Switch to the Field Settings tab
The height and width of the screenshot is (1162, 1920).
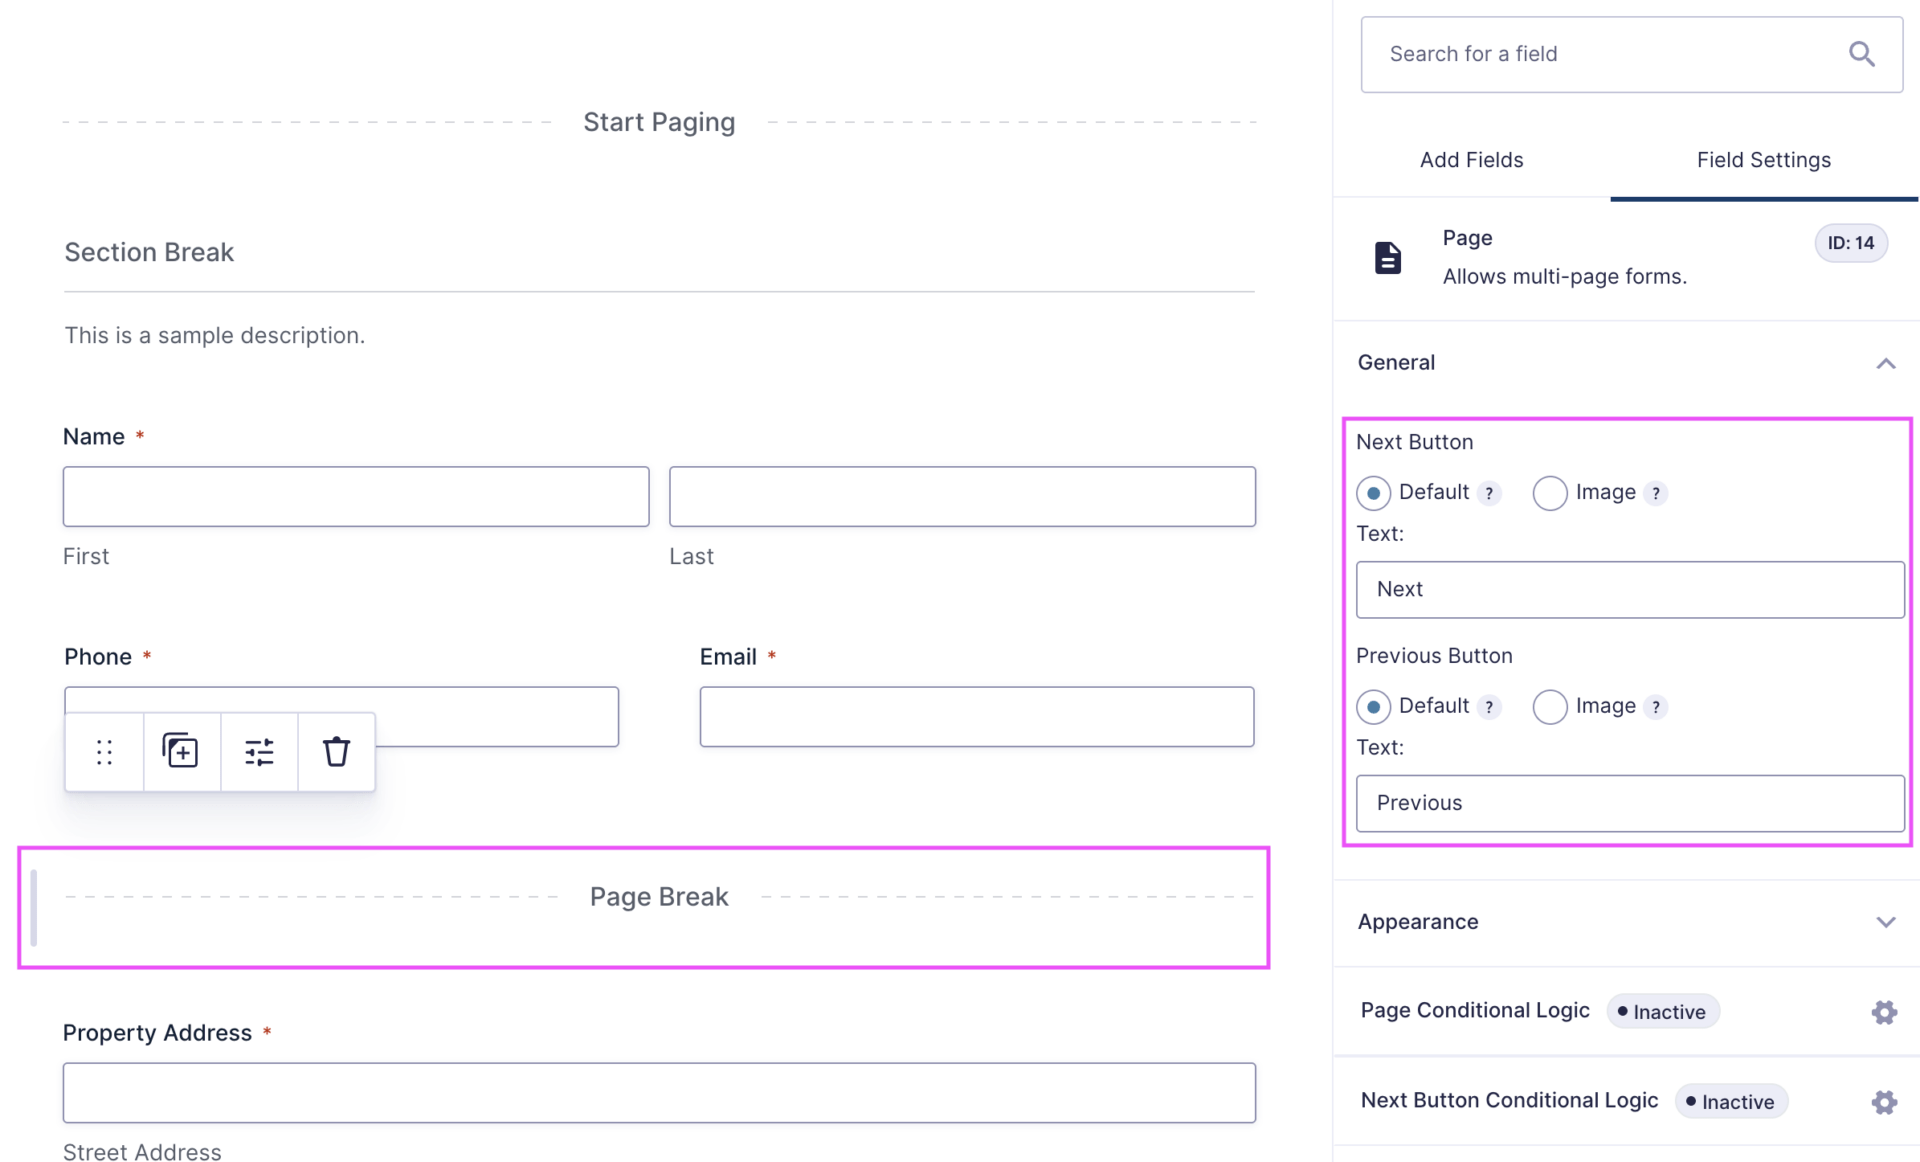pos(1763,160)
